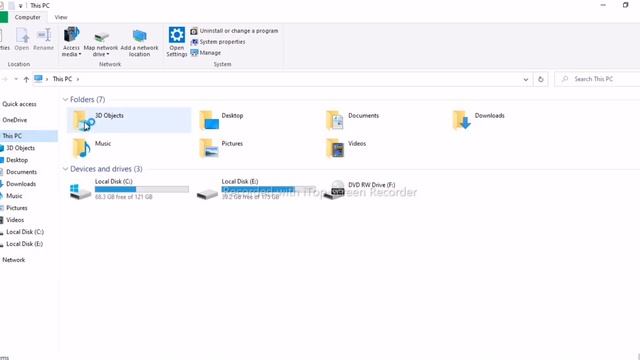This screenshot has height=360, width=640.
Task: Select DVD RW Drive (F:) icon
Action: (335, 190)
